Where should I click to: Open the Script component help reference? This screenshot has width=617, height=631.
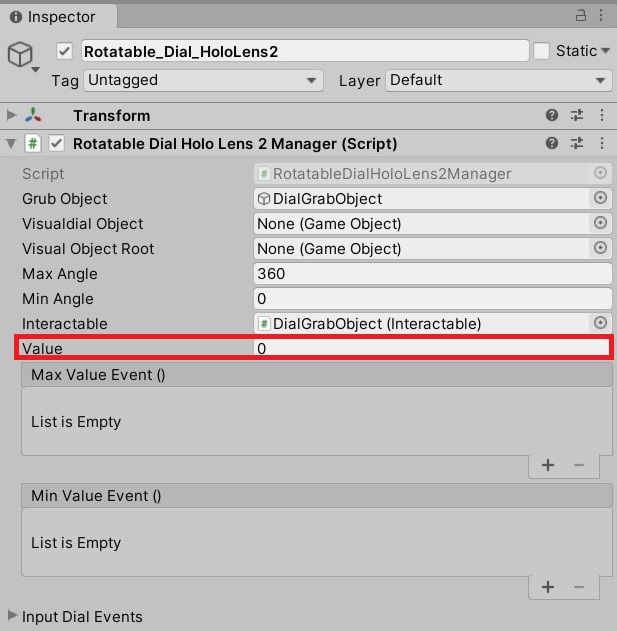click(552, 143)
